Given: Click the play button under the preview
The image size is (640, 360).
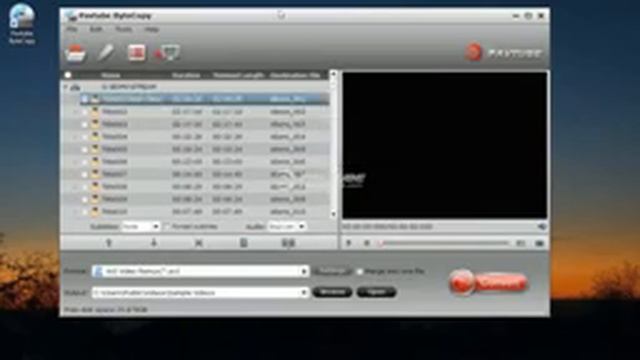Looking at the screenshot, I should pyautogui.click(x=349, y=243).
